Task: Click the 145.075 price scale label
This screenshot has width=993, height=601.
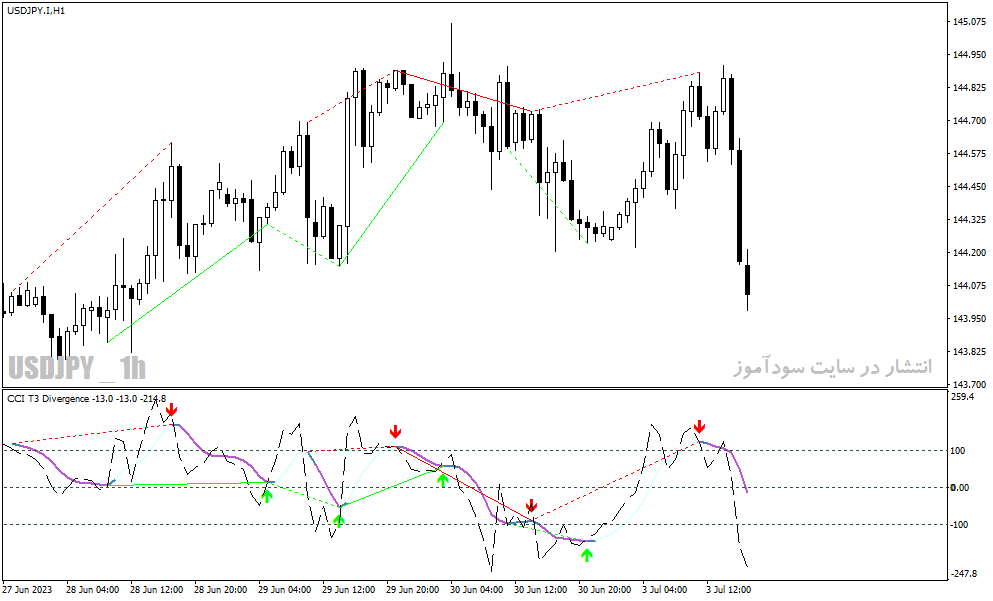Action: point(970,22)
